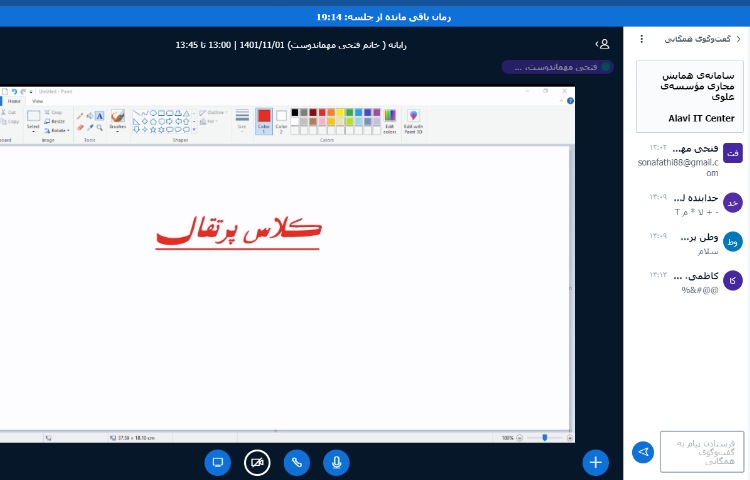Viewport: 750px width, 480px height.
Task: Click the Redo arrow in Paint title bar
Action: 23,91
